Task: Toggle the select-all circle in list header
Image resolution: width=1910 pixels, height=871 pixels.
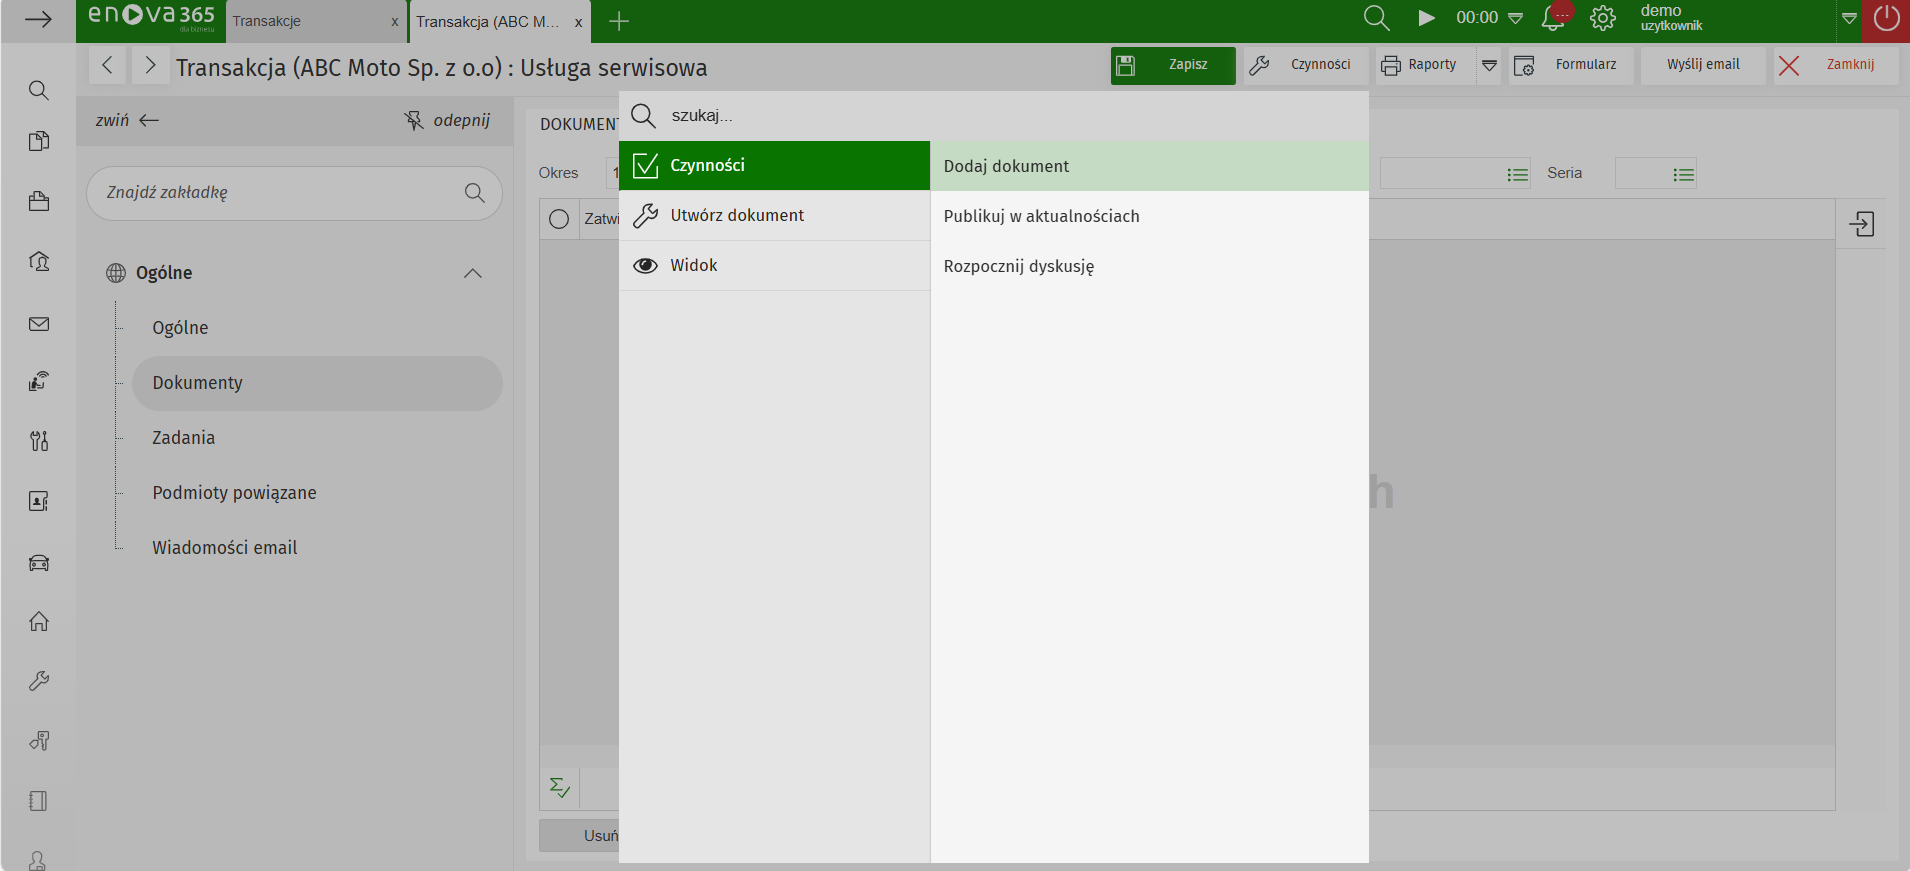Action: coord(559,219)
